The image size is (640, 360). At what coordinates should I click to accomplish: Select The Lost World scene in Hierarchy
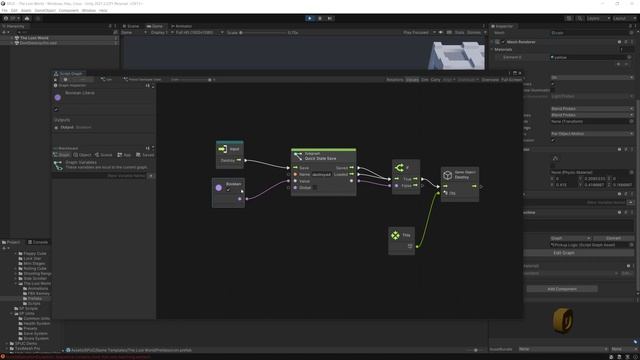[x=34, y=38]
